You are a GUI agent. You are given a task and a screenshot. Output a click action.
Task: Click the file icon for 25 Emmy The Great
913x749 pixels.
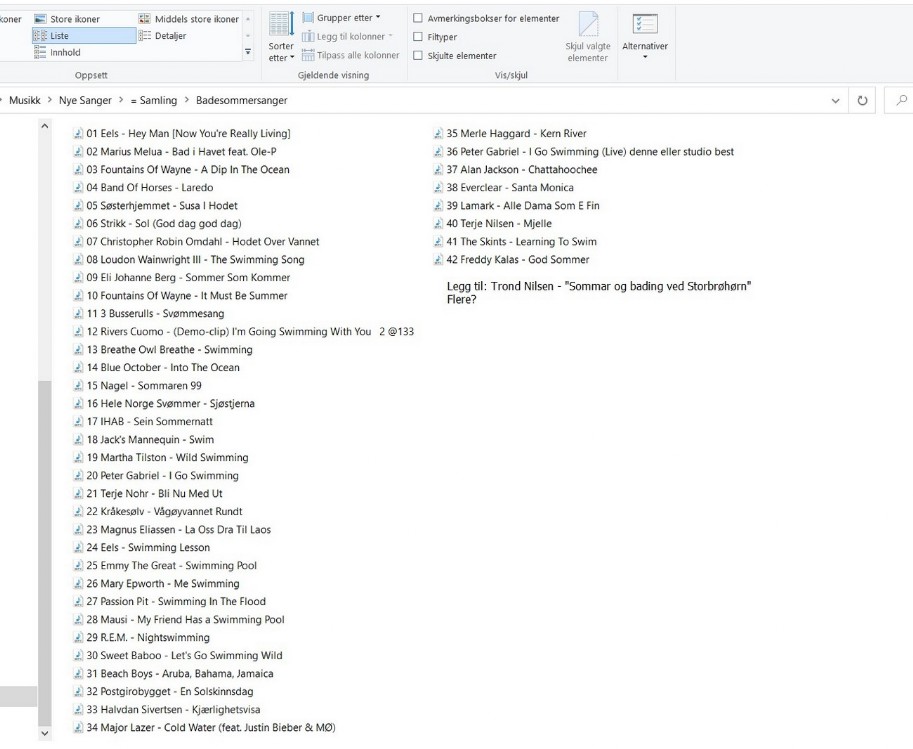coord(78,566)
